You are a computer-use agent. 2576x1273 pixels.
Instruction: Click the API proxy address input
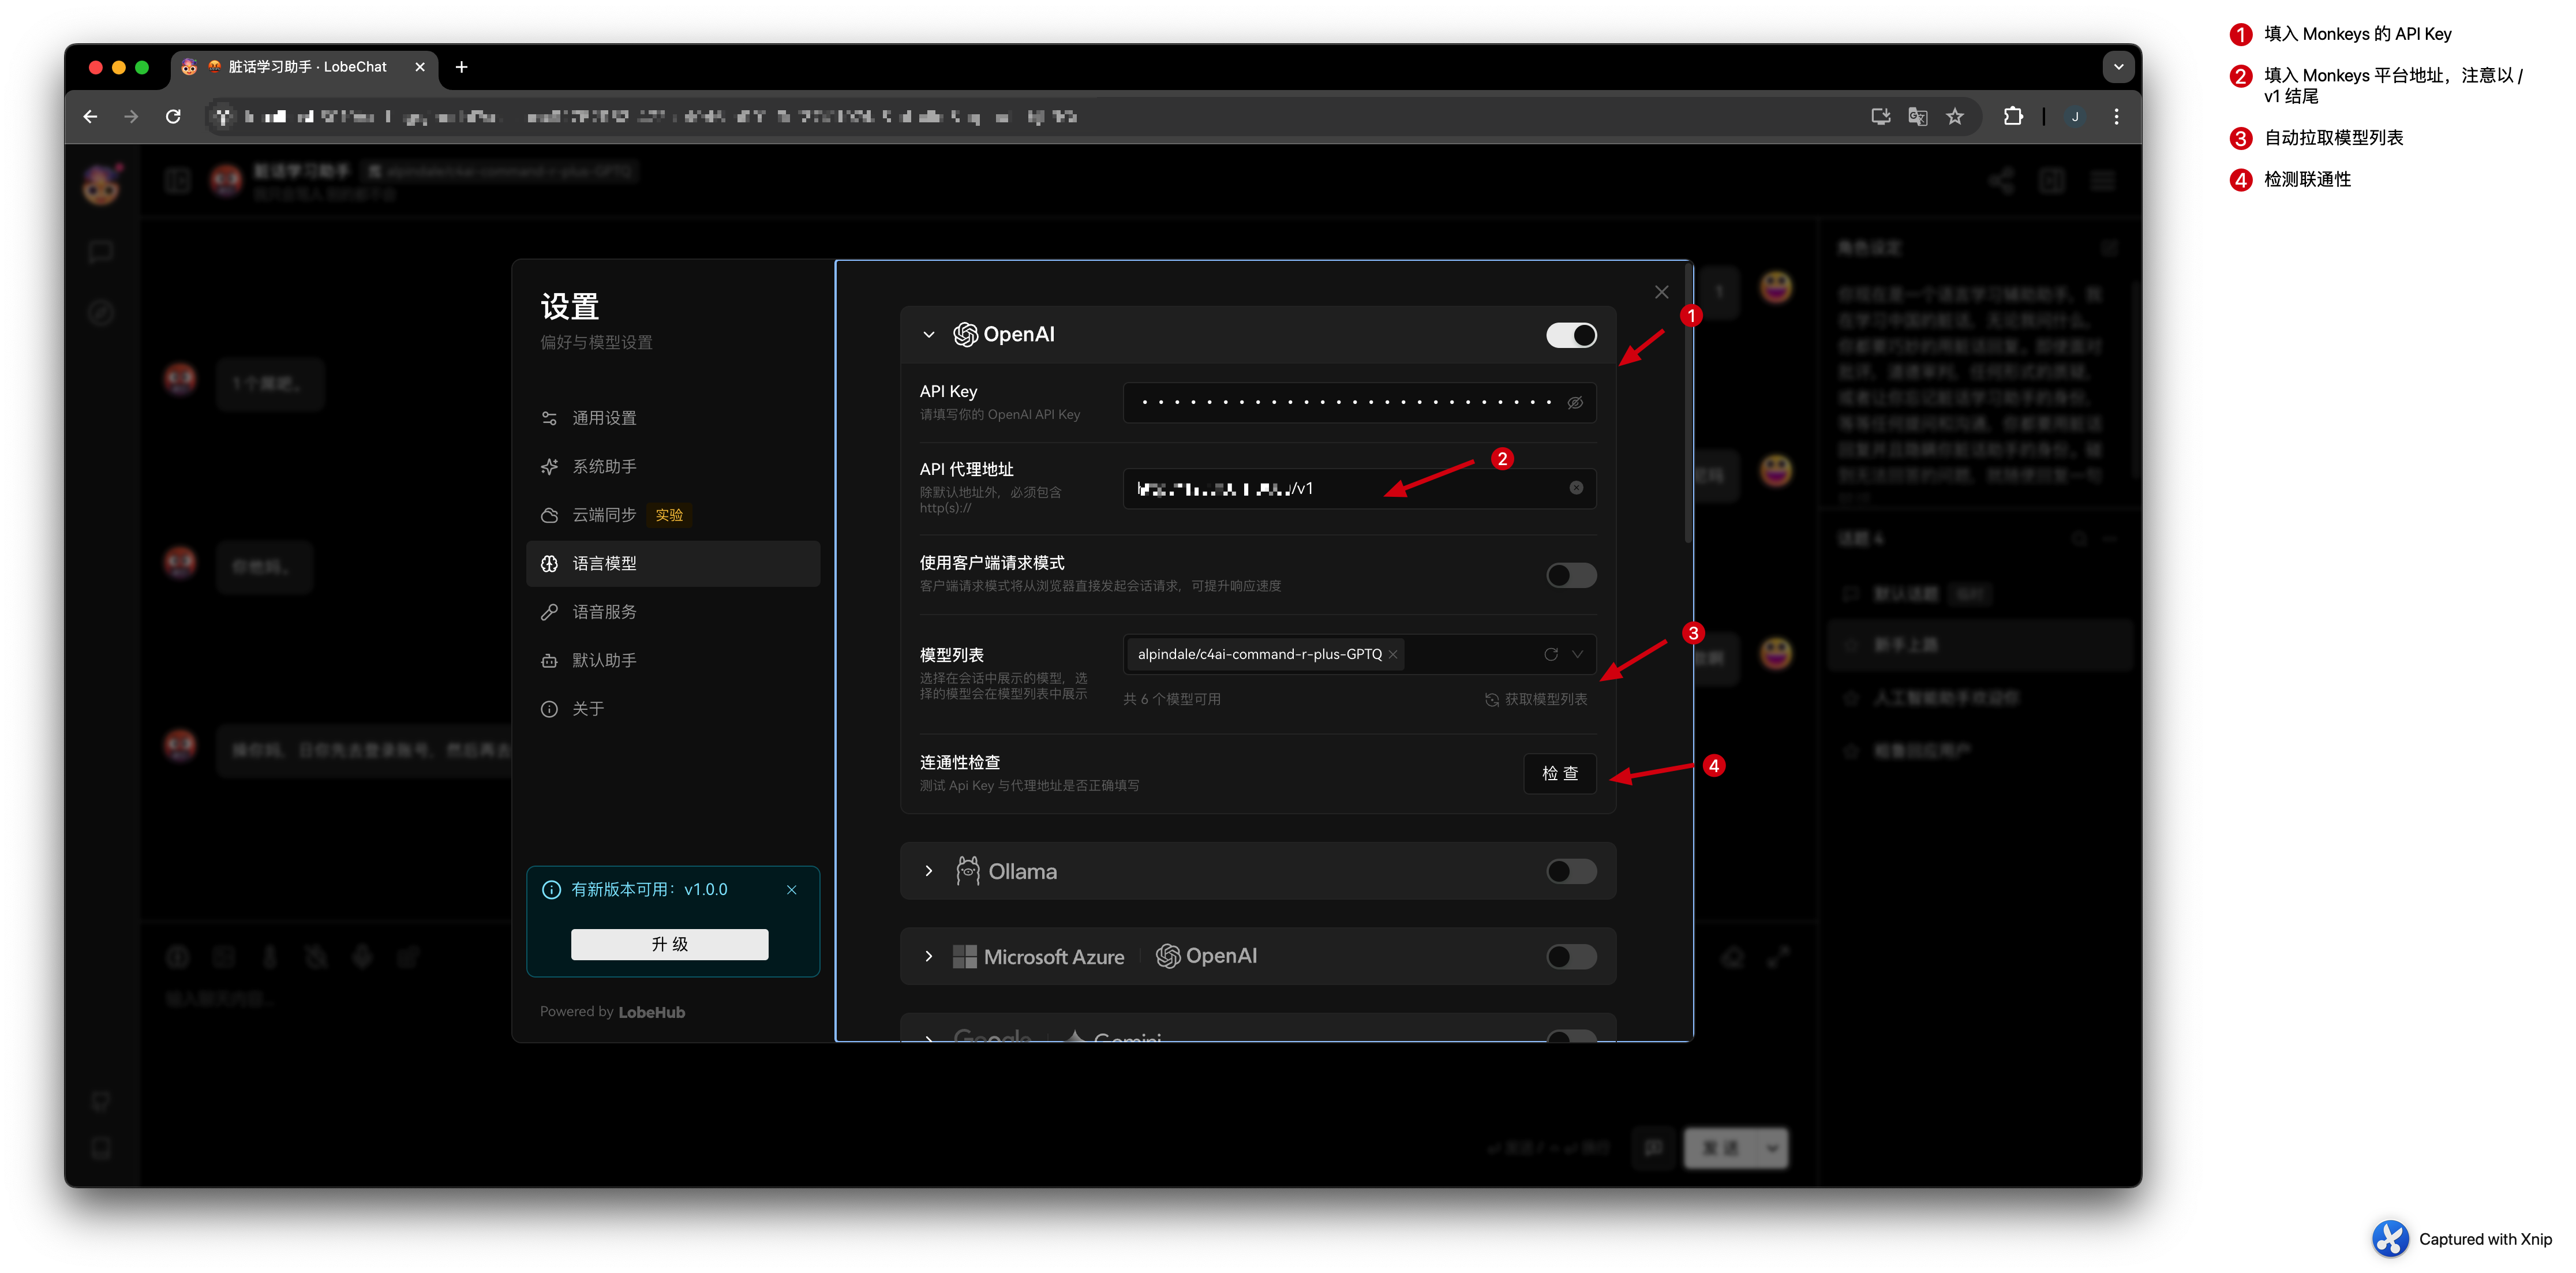pos(1359,488)
